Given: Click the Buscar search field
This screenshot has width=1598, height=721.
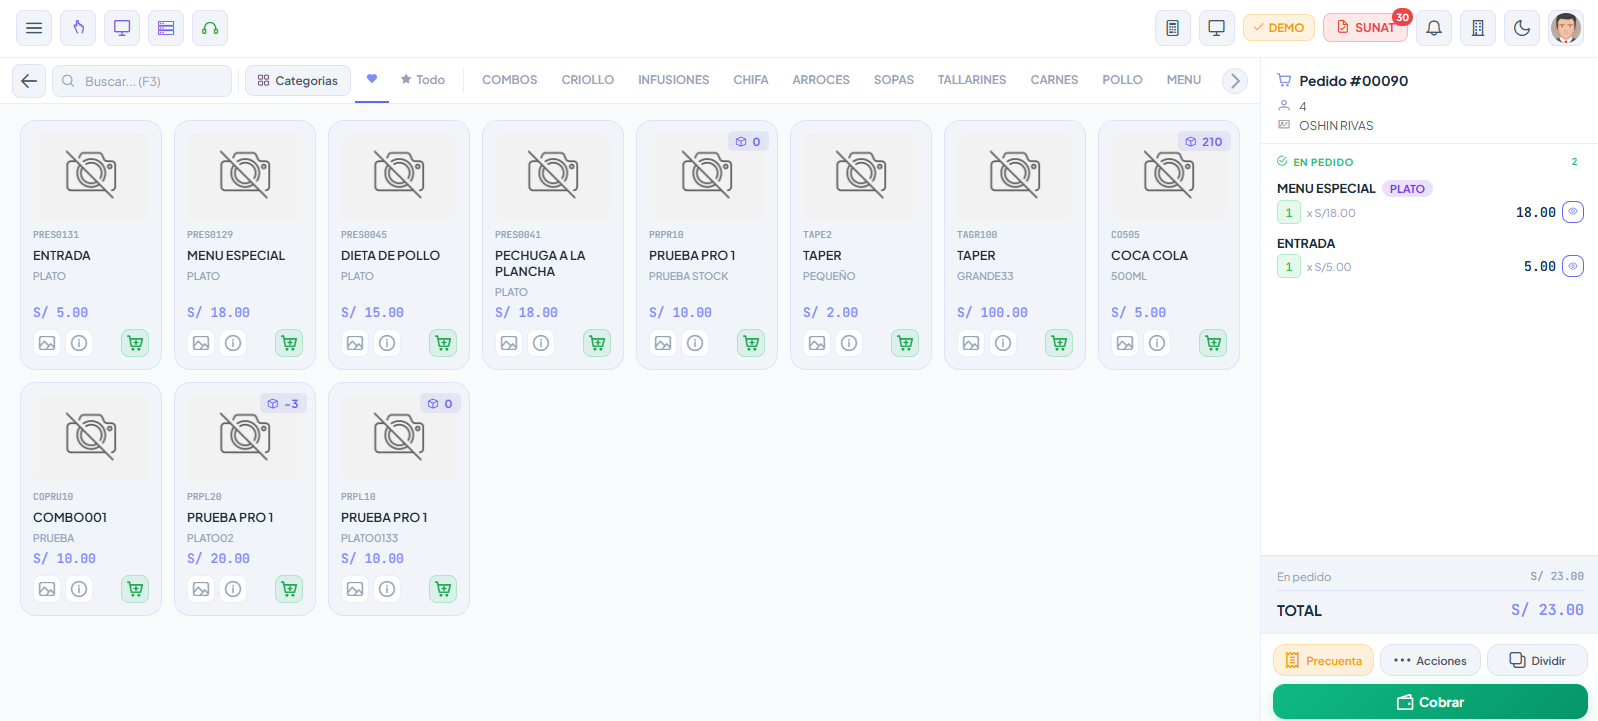Looking at the screenshot, I should click(x=142, y=81).
